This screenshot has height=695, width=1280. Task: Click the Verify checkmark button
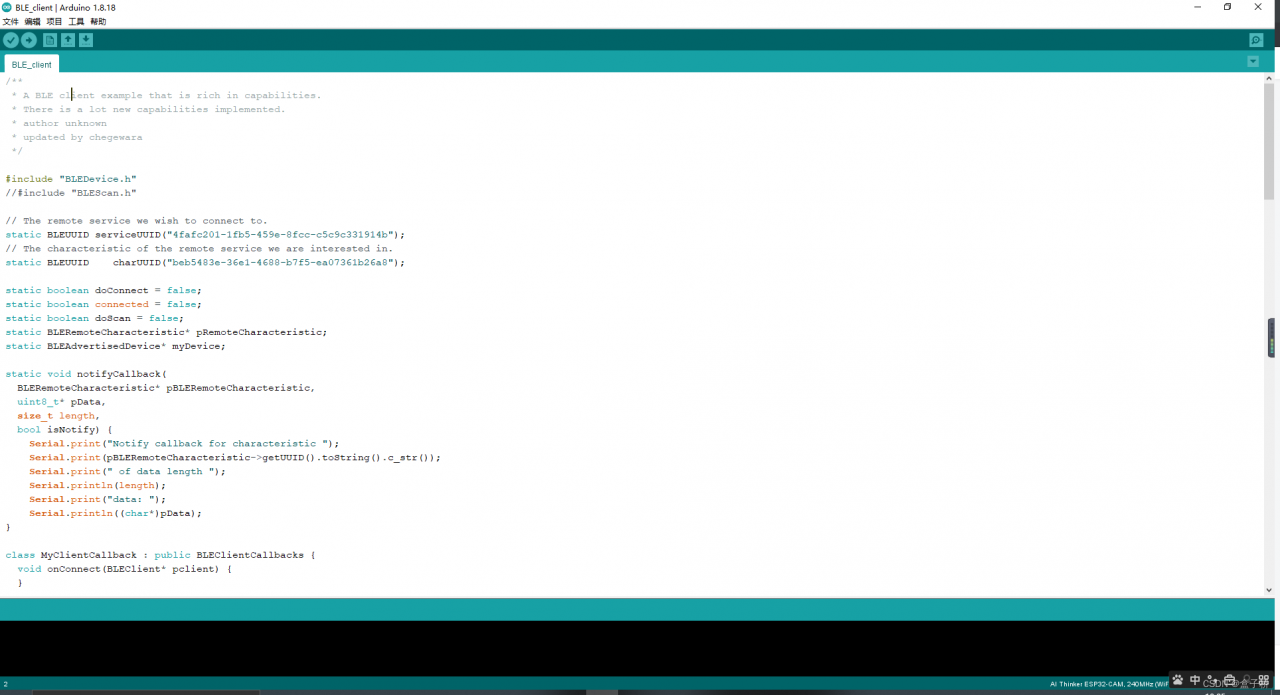pyautogui.click(x=11, y=40)
